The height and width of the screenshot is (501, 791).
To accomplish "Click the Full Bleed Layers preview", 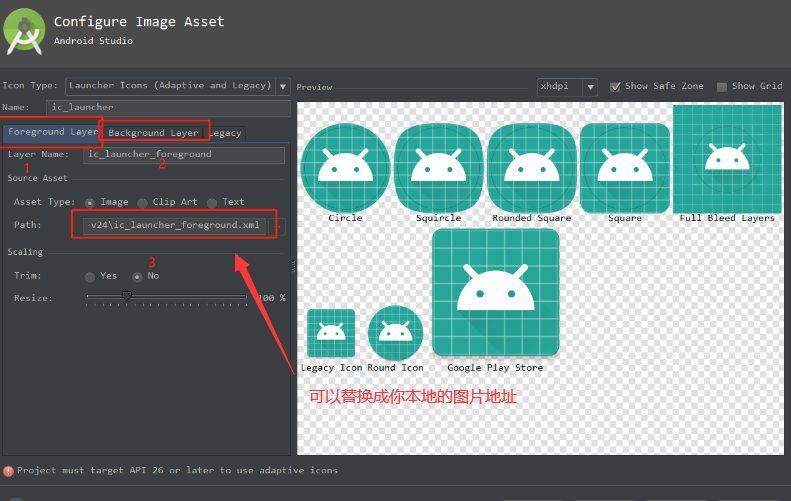I will [727, 159].
